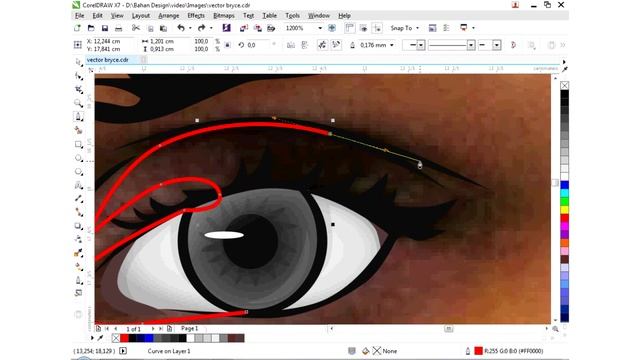Select the Zoom tool in toolbox
This screenshot has height=360, width=640.
click(x=78, y=103)
